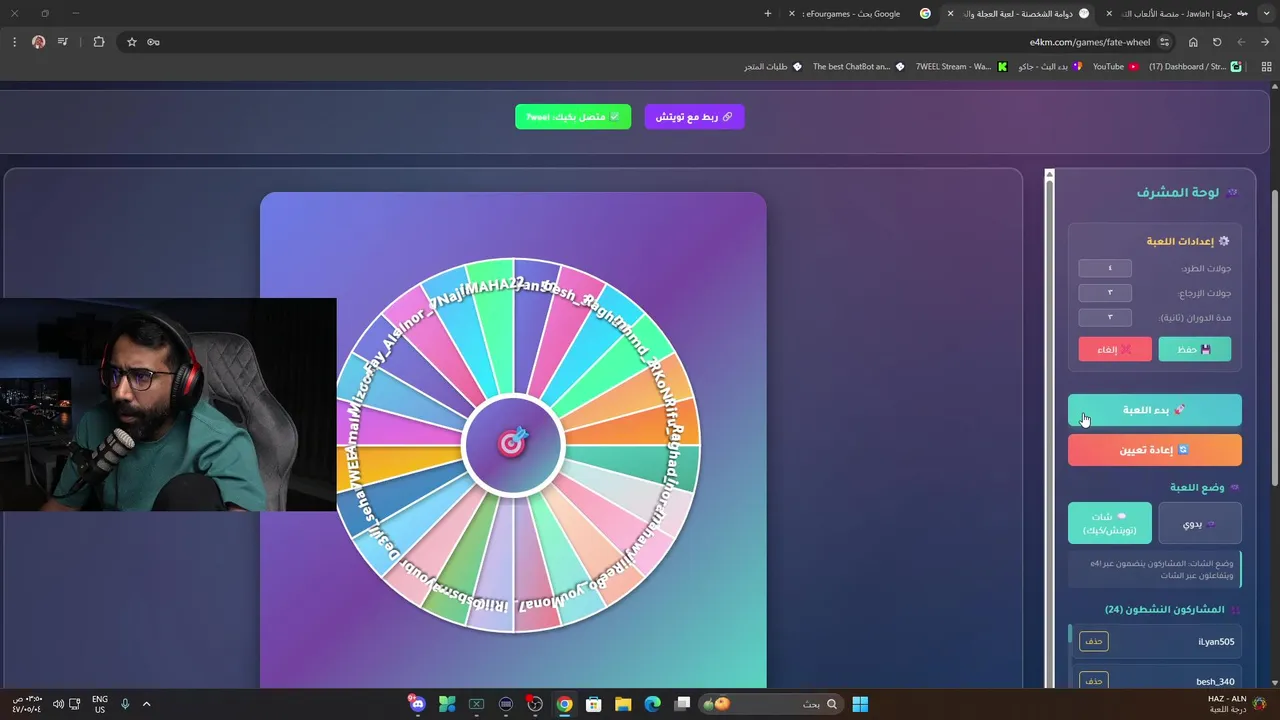Switch to the eFourgames Google search tab

click(860, 13)
